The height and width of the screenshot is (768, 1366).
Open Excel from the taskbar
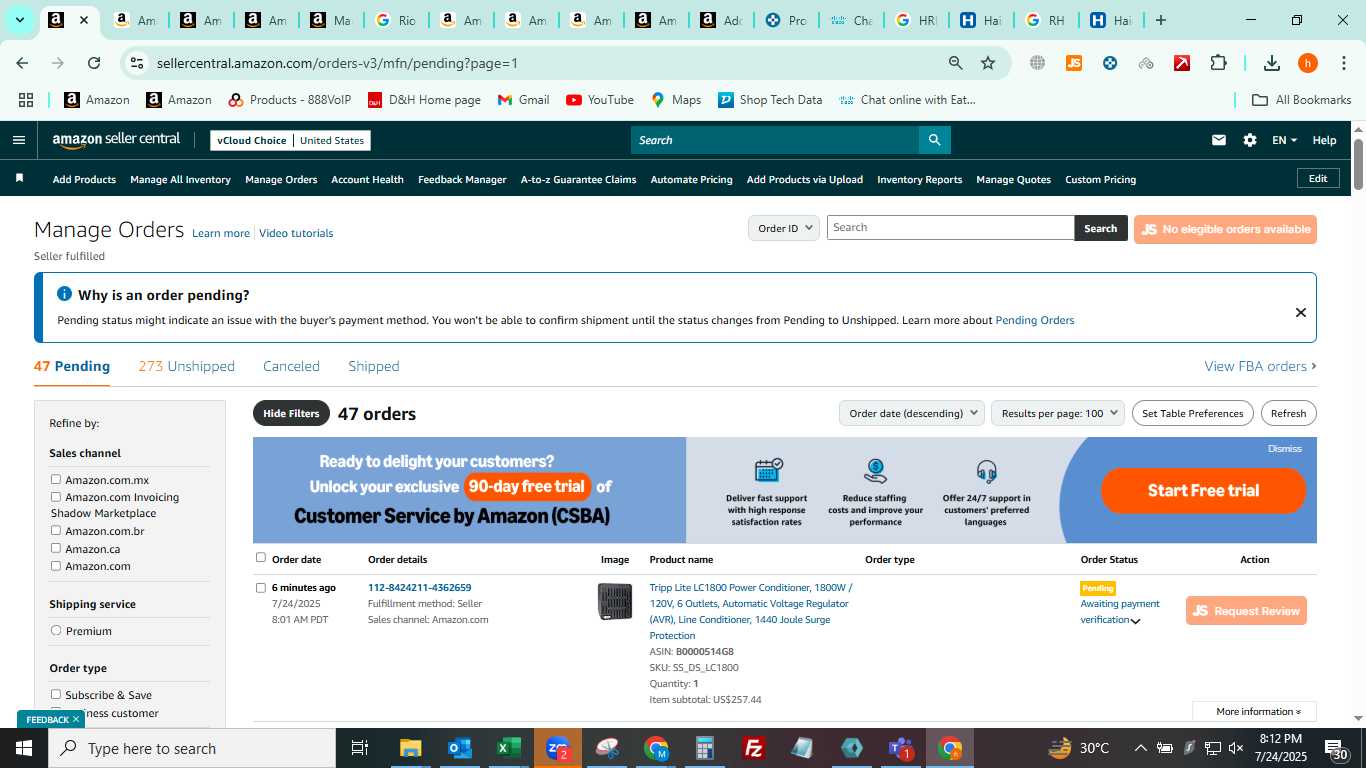pyautogui.click(x=509, y=748)
